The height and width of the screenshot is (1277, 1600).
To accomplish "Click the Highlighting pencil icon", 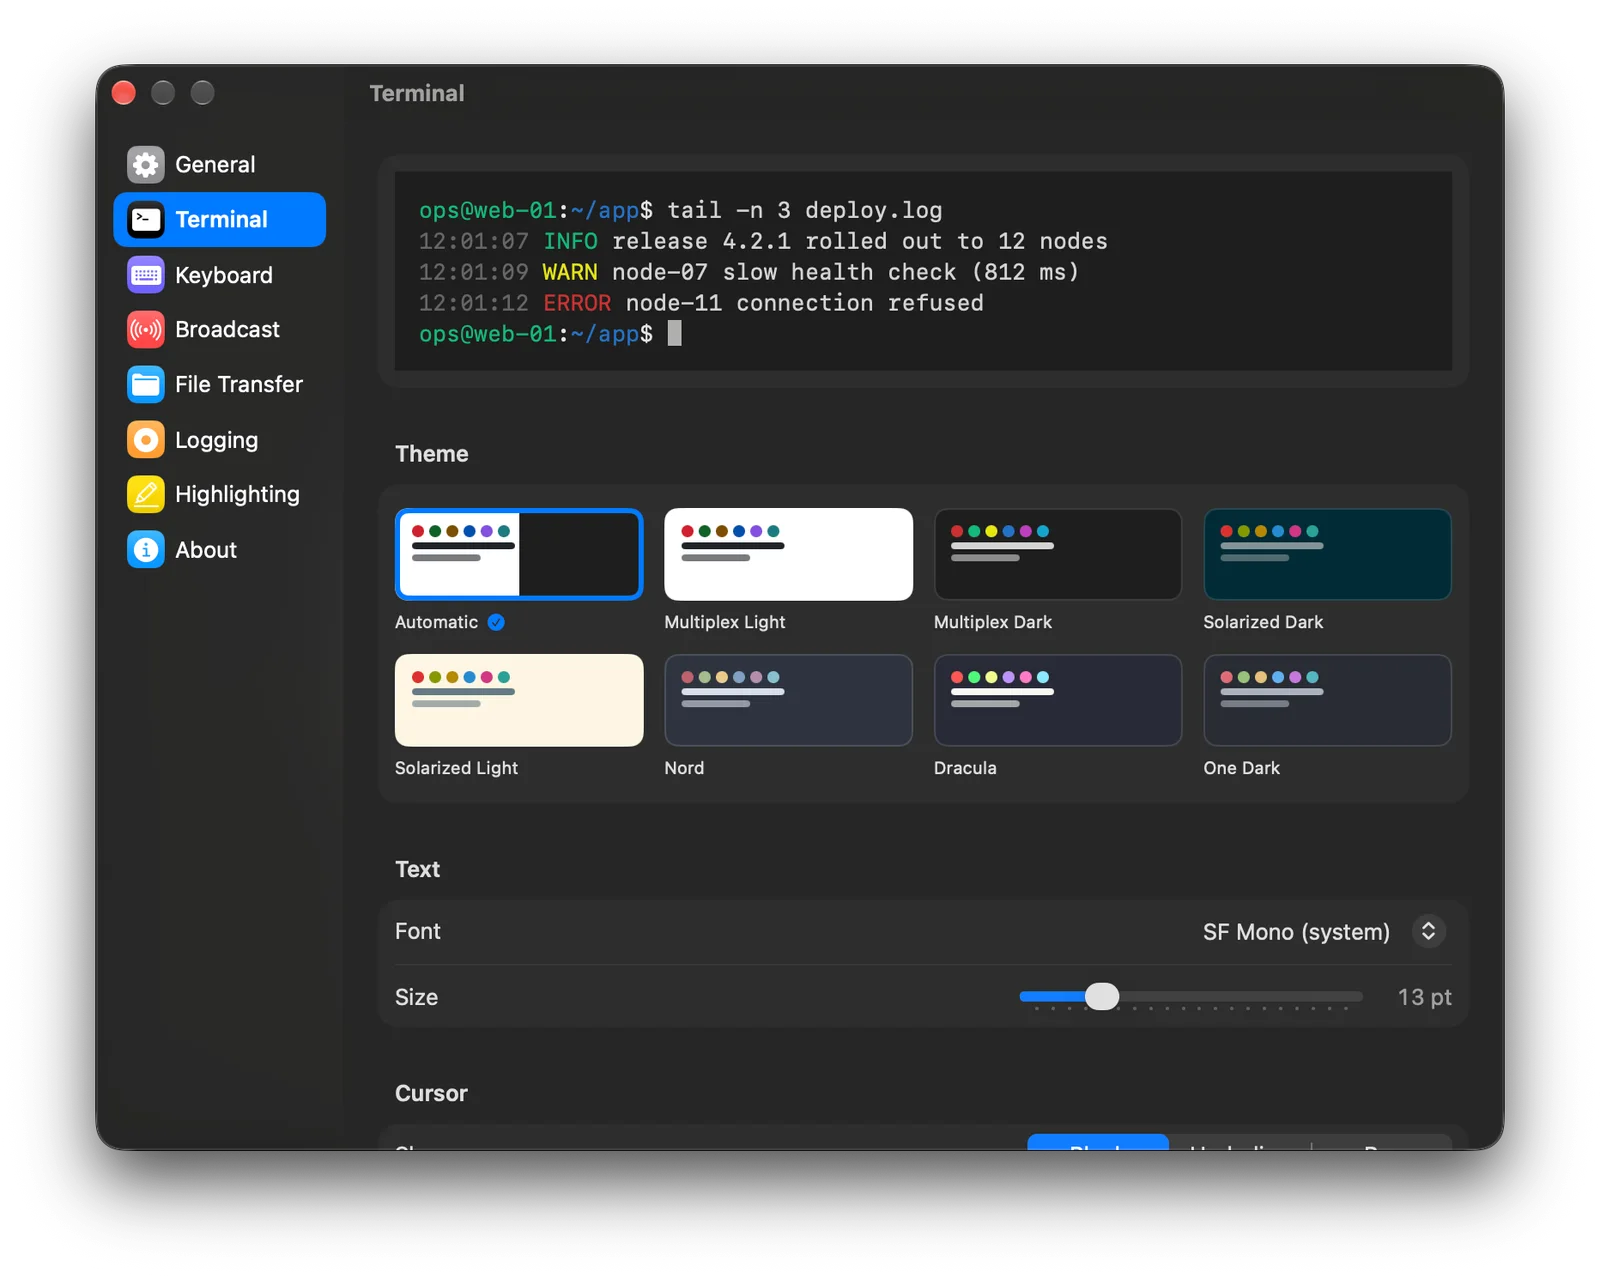I will click(x=146, y=494).
